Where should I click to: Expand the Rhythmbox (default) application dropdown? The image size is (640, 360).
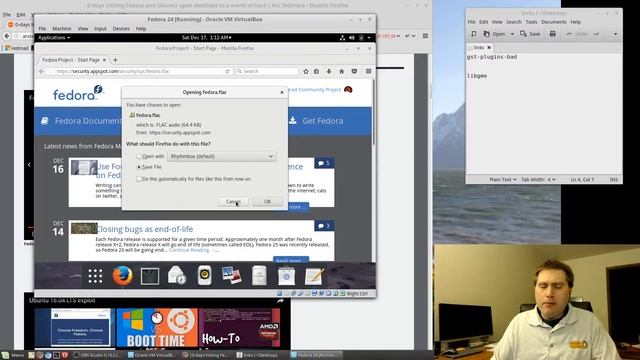221,156
